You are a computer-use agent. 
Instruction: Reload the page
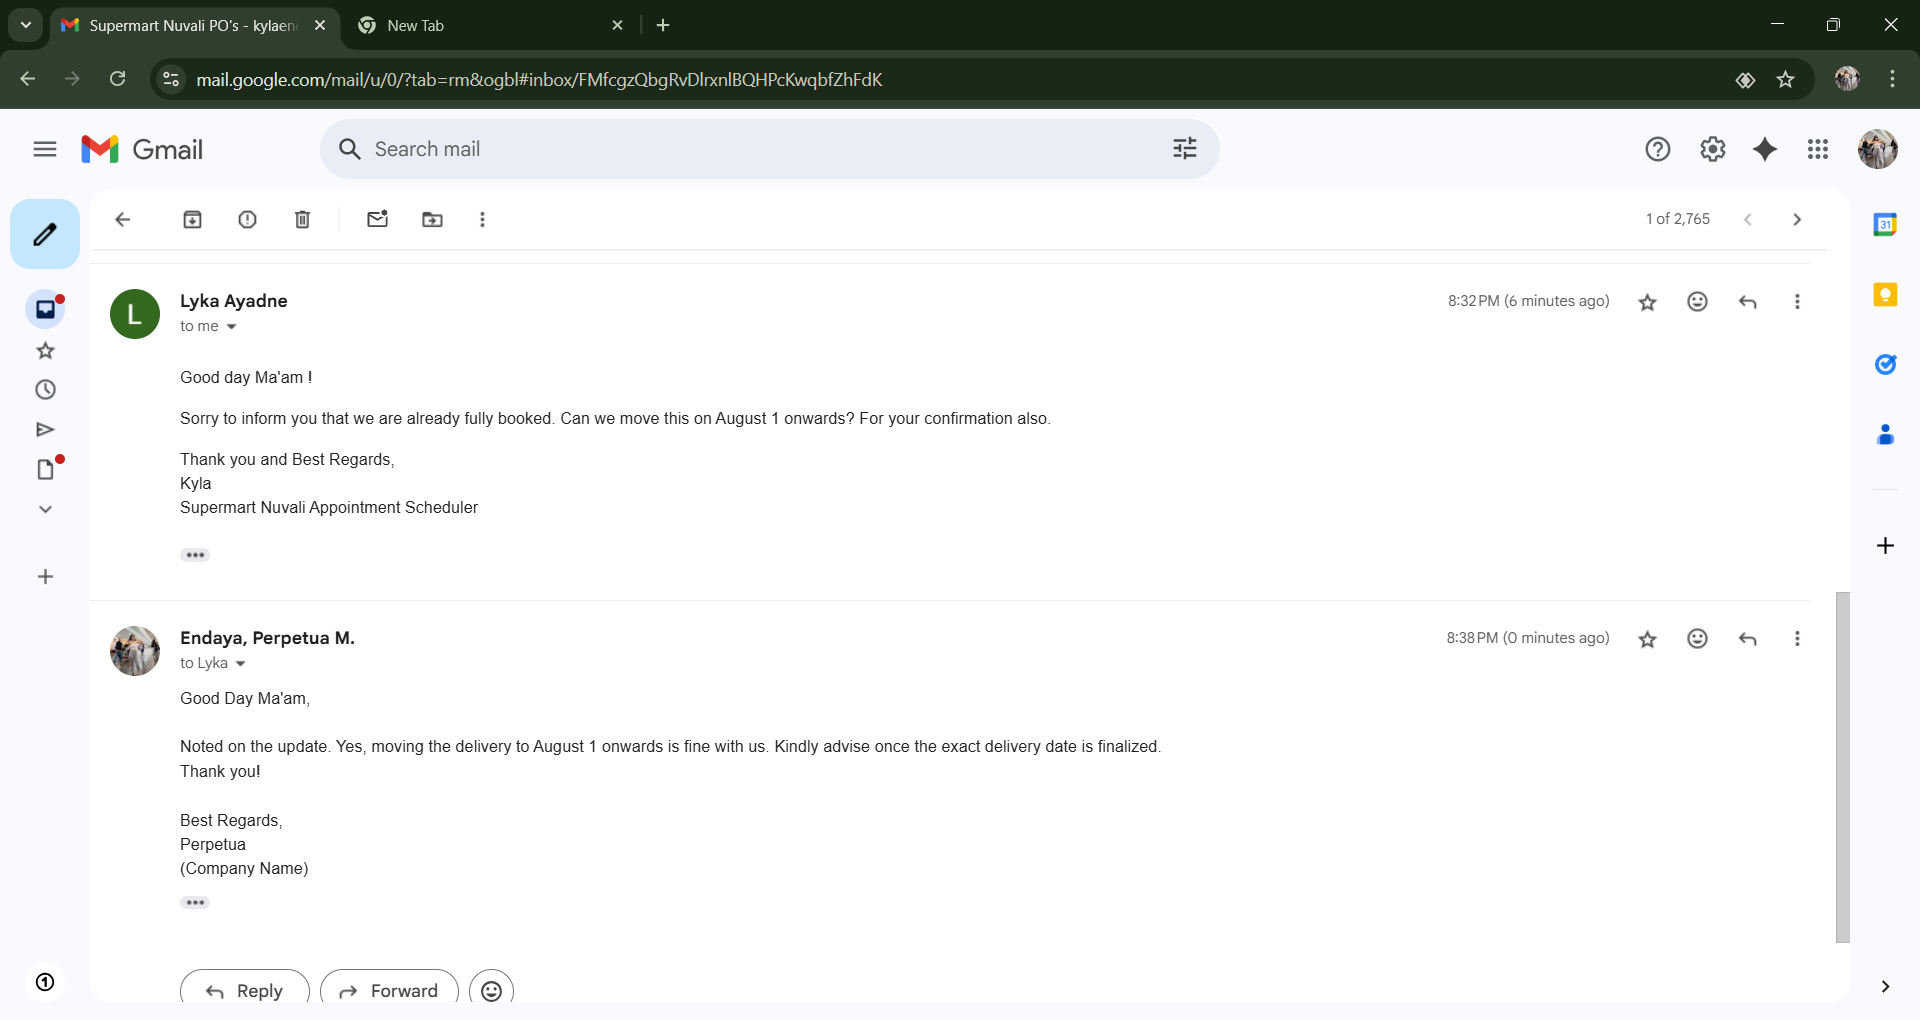[118, 79]
